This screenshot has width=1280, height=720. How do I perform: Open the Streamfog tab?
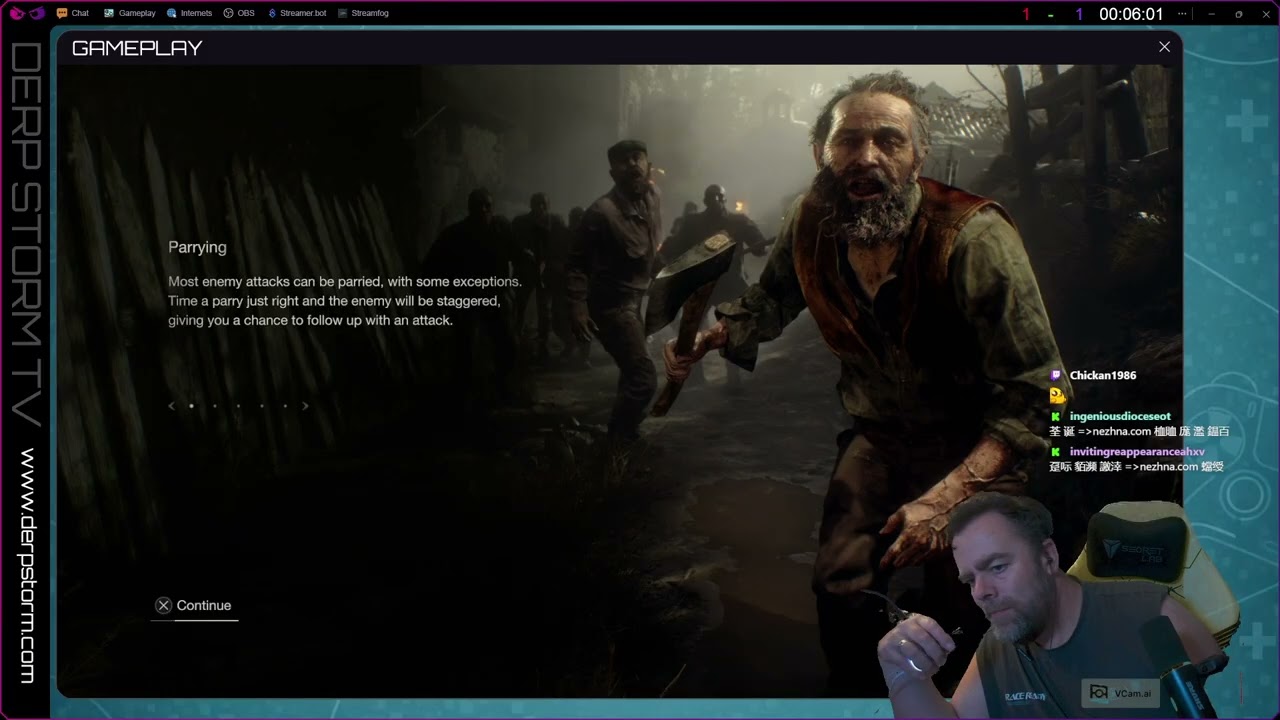[x=363, y=13]
